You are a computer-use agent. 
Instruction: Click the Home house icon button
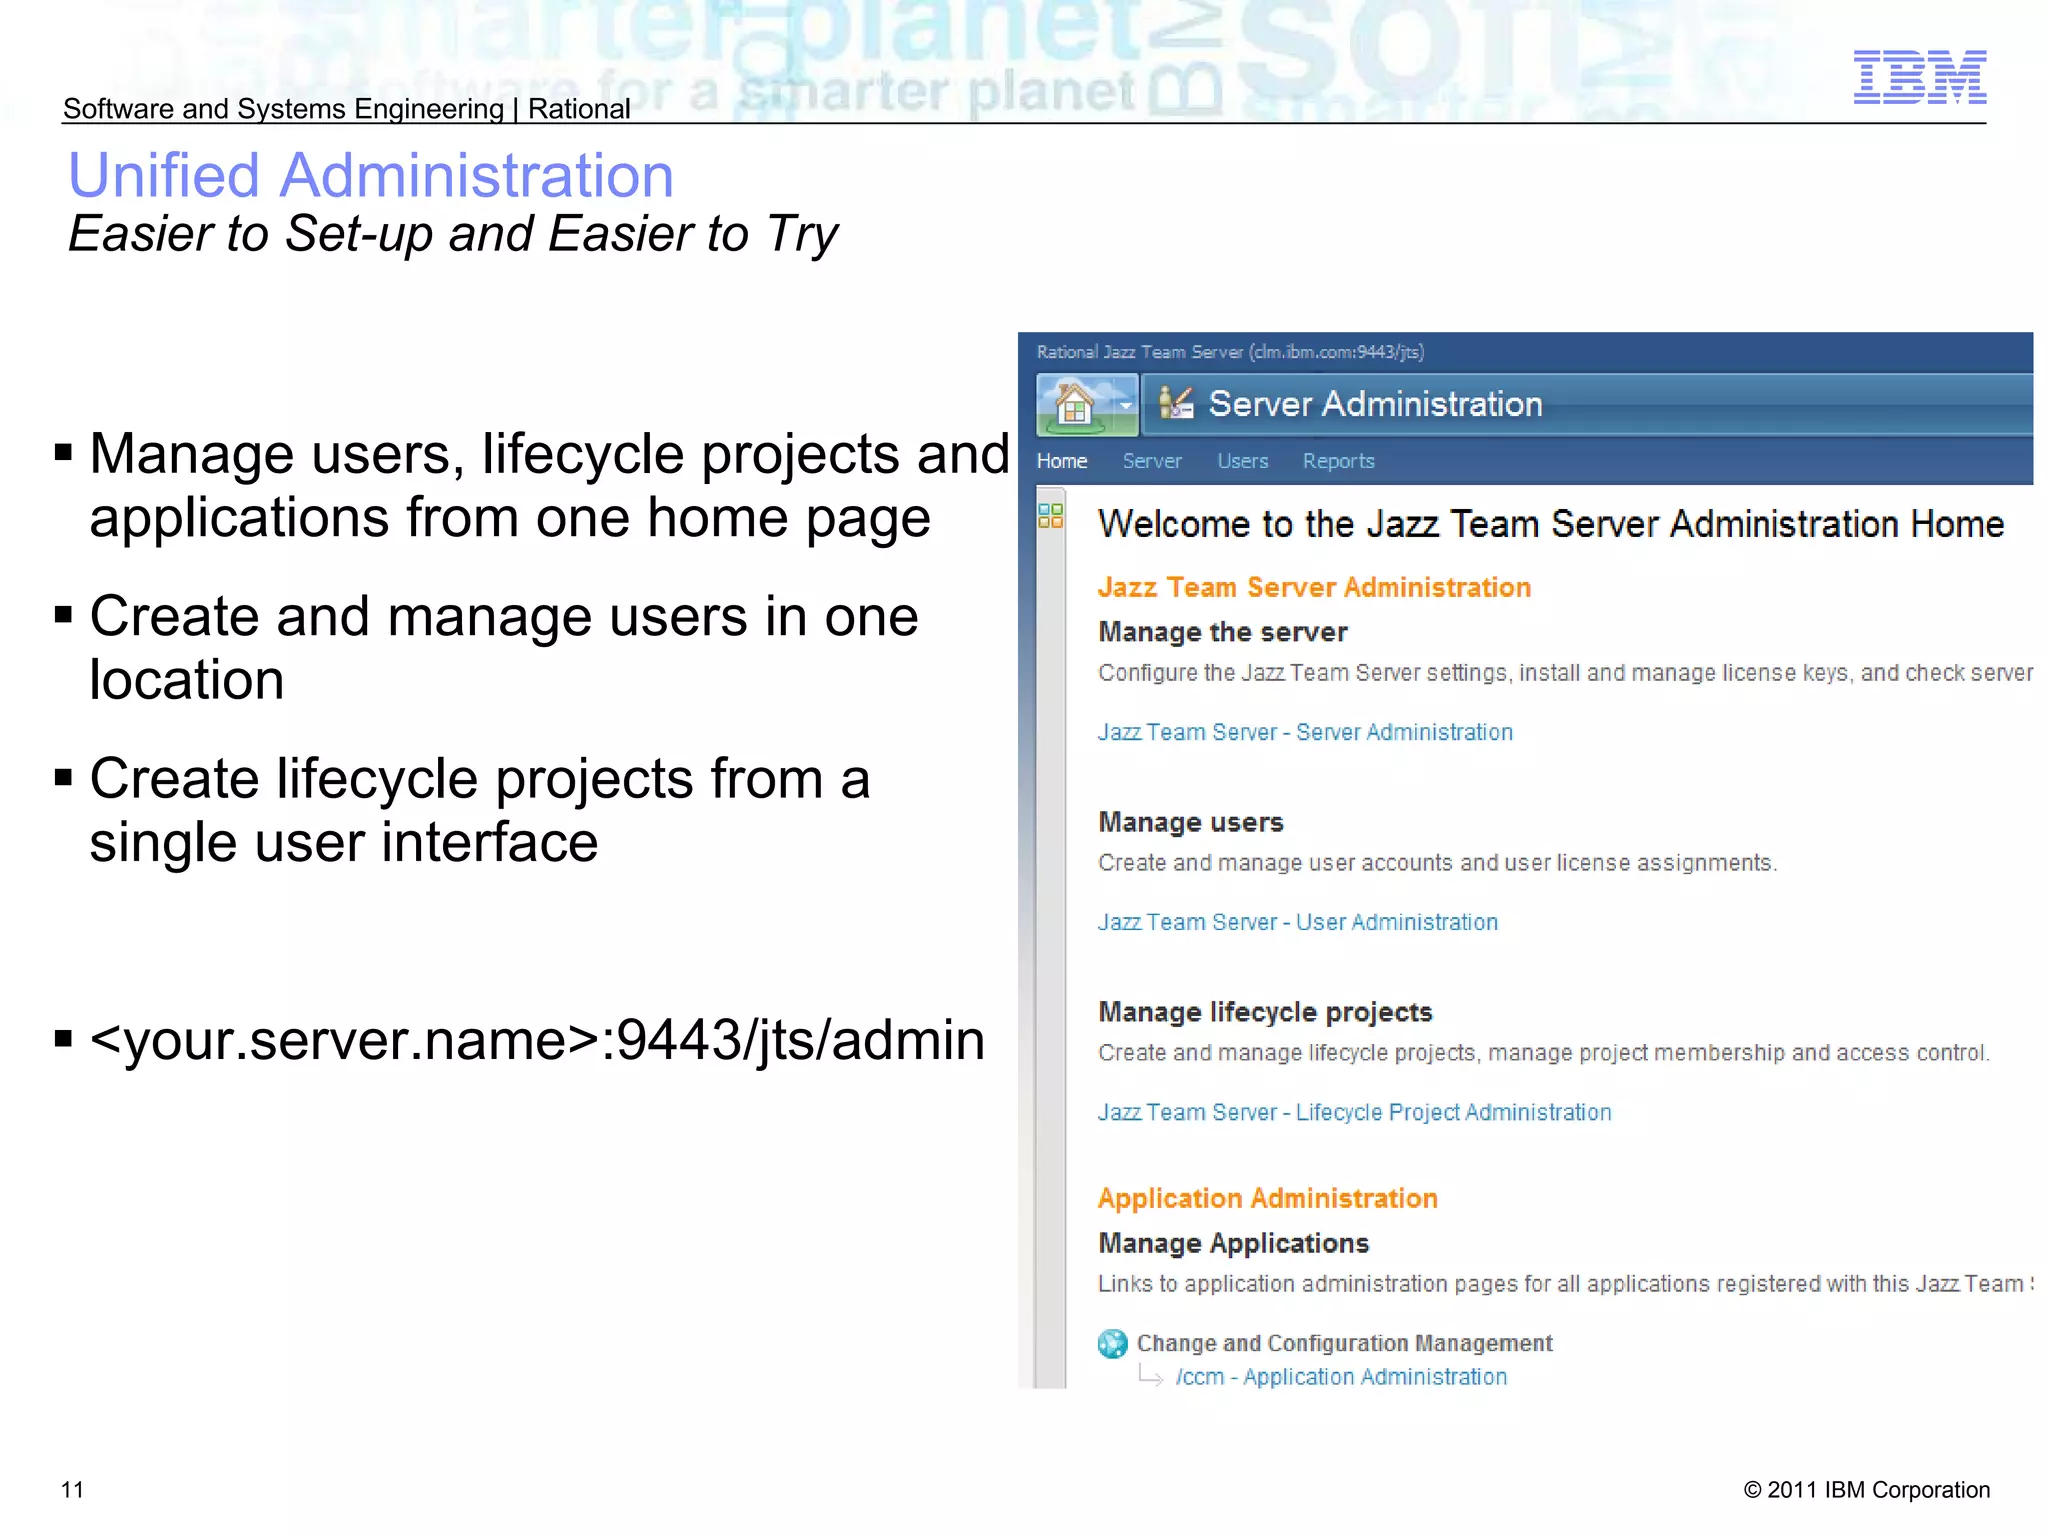point(1075,405)
